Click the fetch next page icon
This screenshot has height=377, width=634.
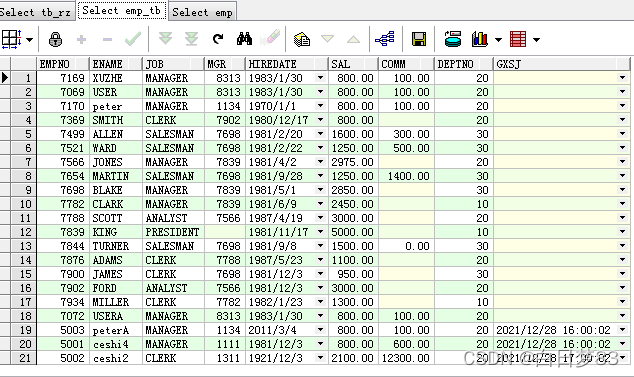click(165, 39)
